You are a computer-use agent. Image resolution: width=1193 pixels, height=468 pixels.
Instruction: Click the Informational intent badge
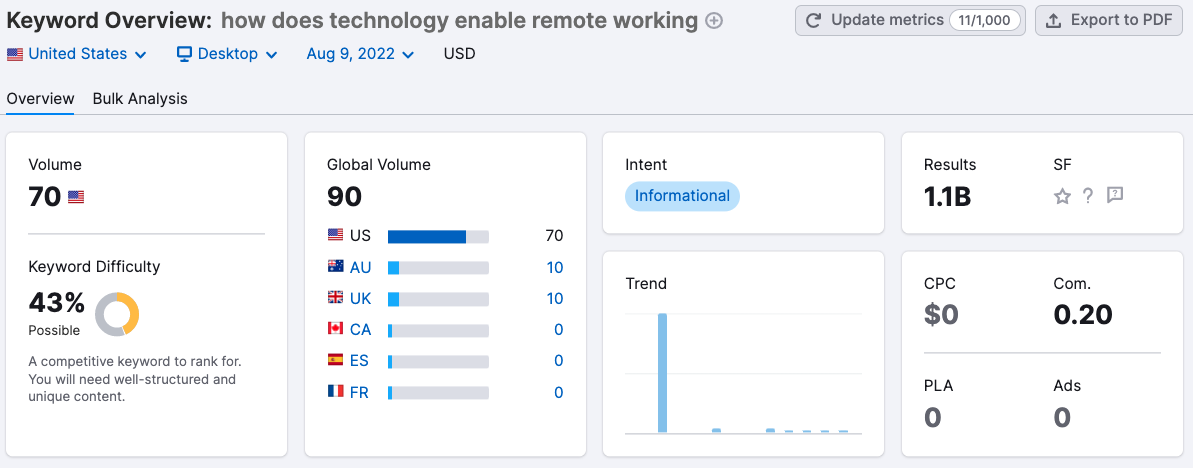682,196
